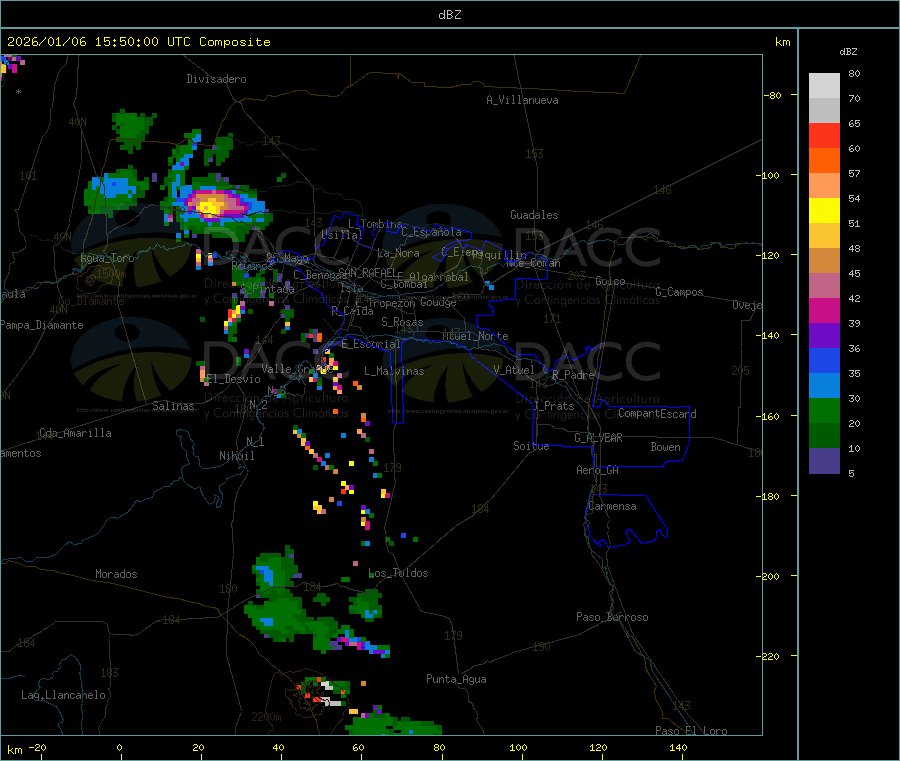
Task: Select the '-220' tick on the vertical km axis
Action: (x=767, y=657)
